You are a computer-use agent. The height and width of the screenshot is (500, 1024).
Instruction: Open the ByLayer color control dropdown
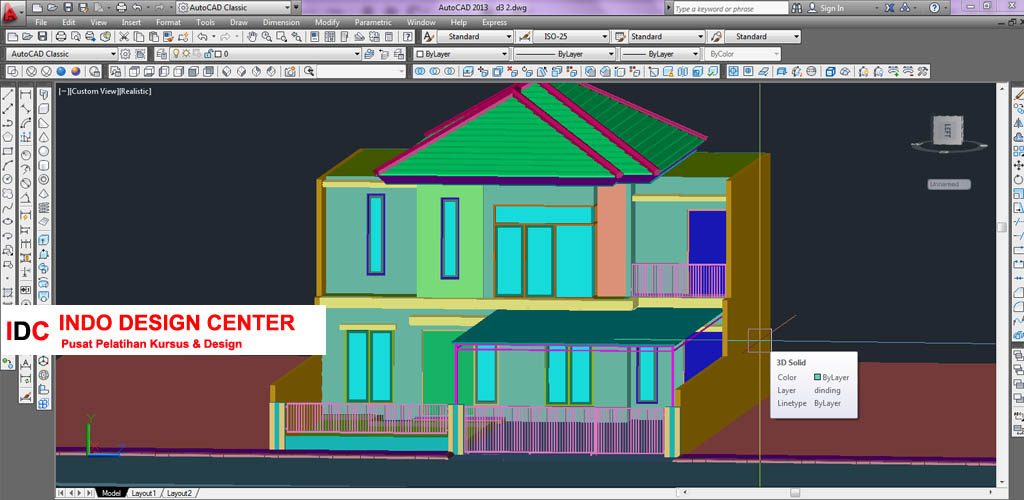click(x=461, y=54)
